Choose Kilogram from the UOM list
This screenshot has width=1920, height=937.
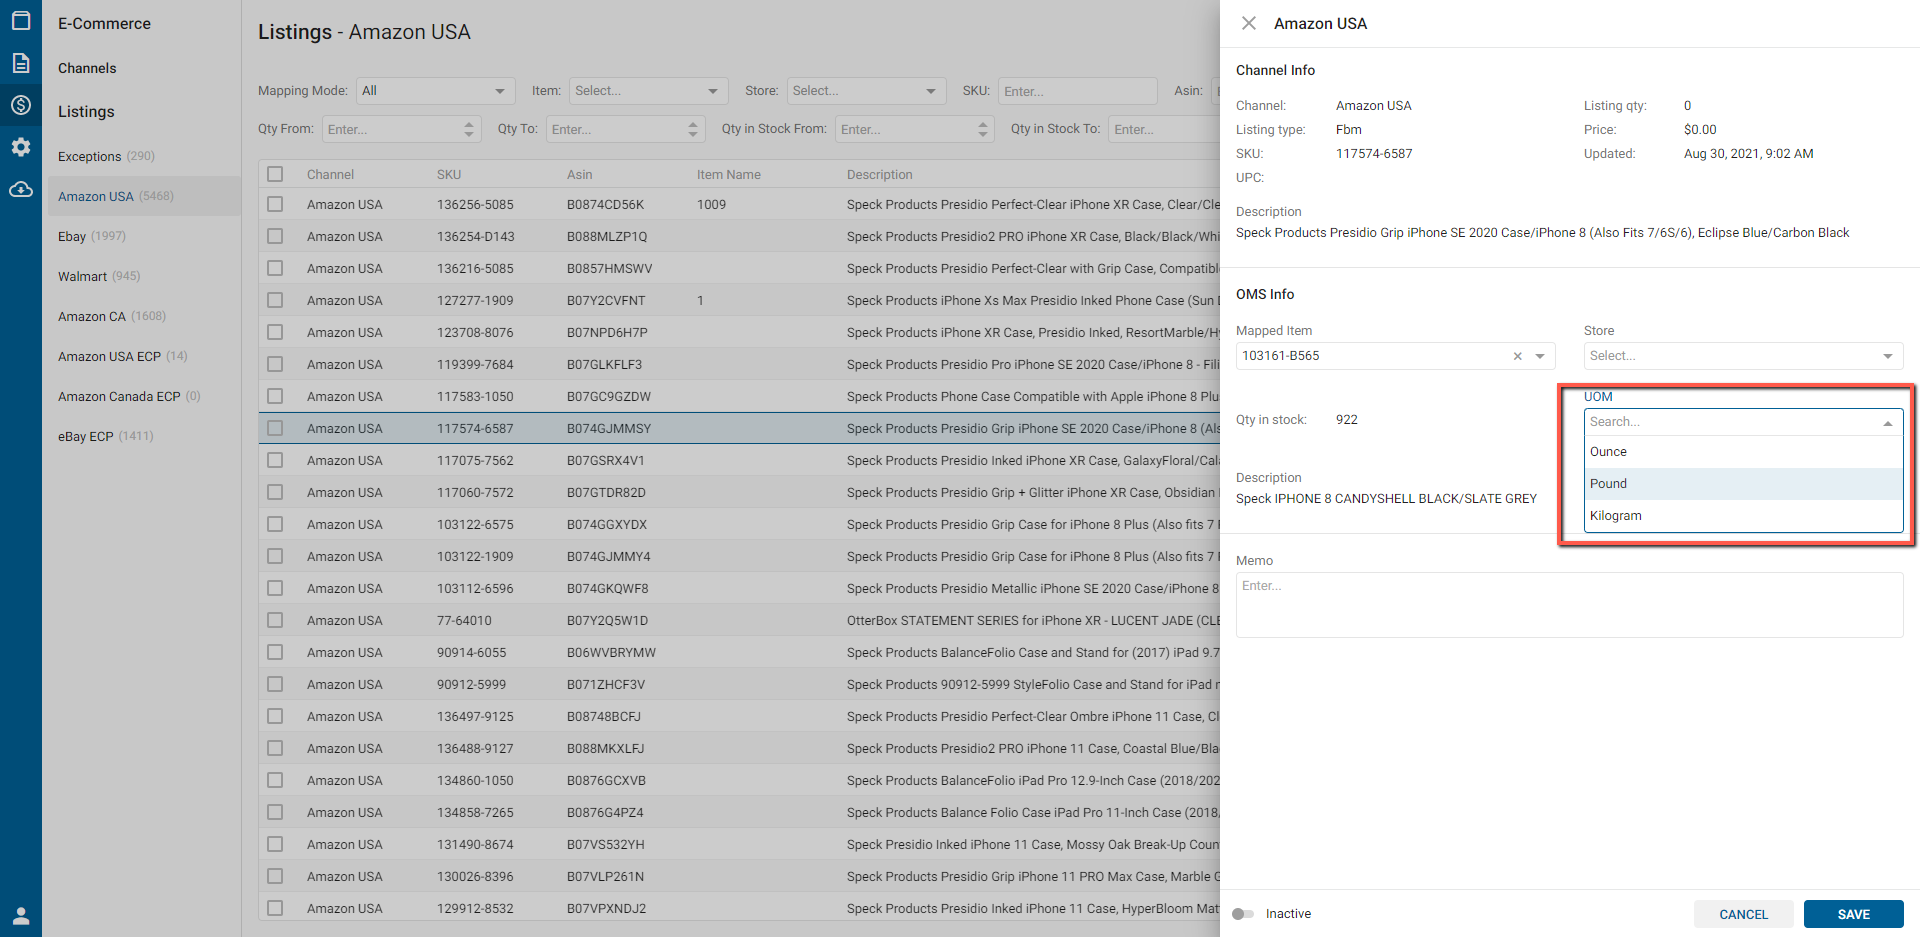tap(1616, 516)
